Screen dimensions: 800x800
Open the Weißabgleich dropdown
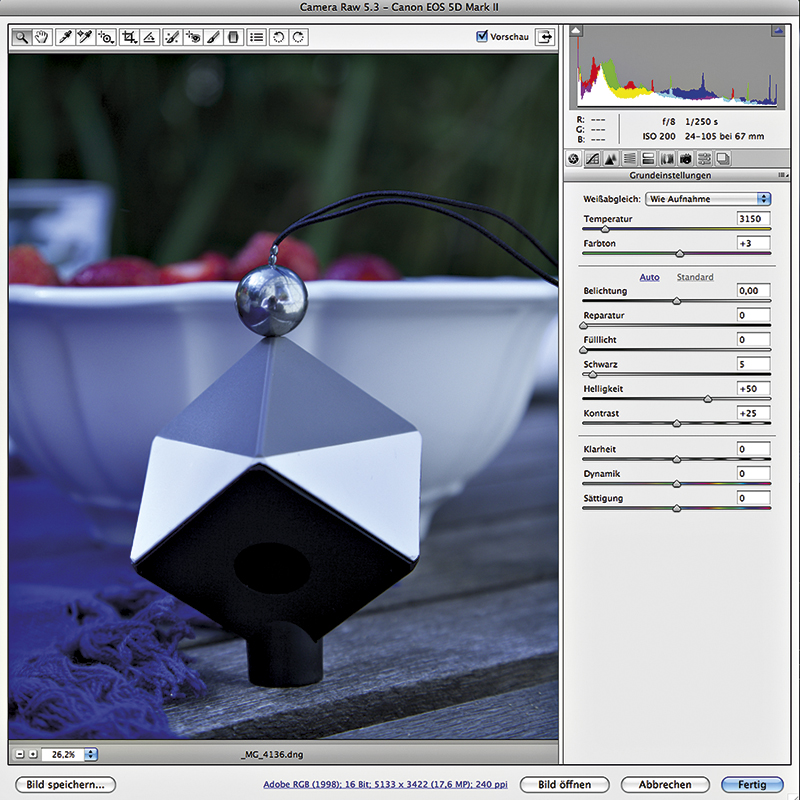(x=708, y=199)
